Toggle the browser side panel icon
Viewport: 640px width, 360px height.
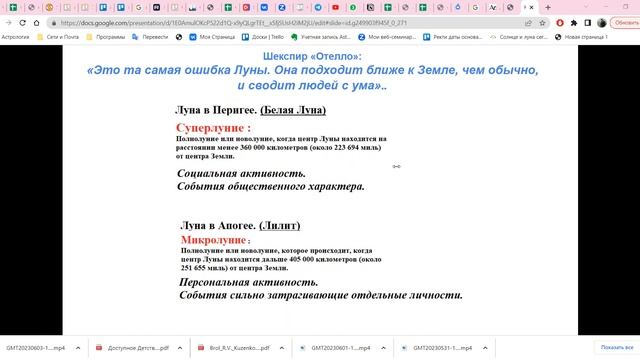pos(587,23)
